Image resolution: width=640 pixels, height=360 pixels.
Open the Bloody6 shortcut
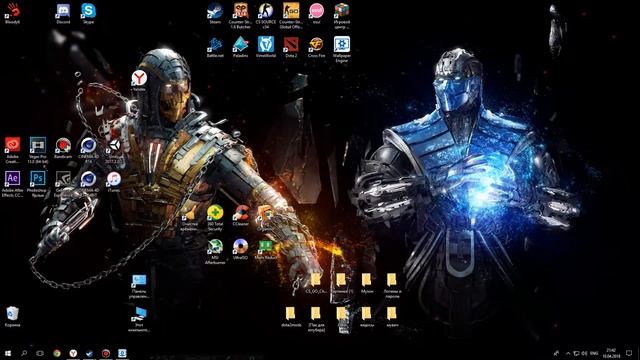click(13, 13)
